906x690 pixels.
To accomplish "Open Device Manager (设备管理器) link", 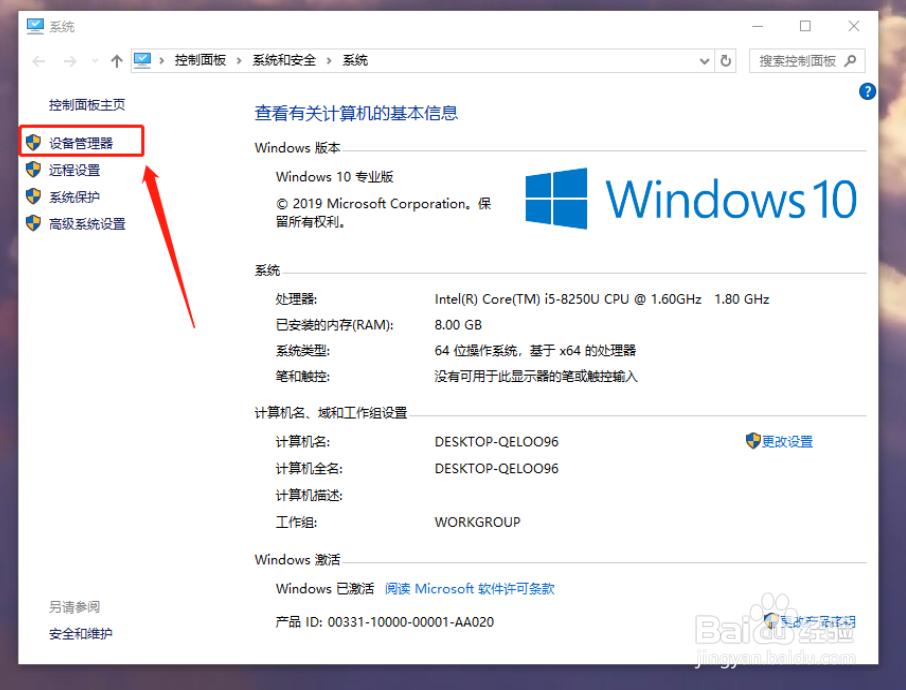I will pyautogui.click(x=81, y=143).
